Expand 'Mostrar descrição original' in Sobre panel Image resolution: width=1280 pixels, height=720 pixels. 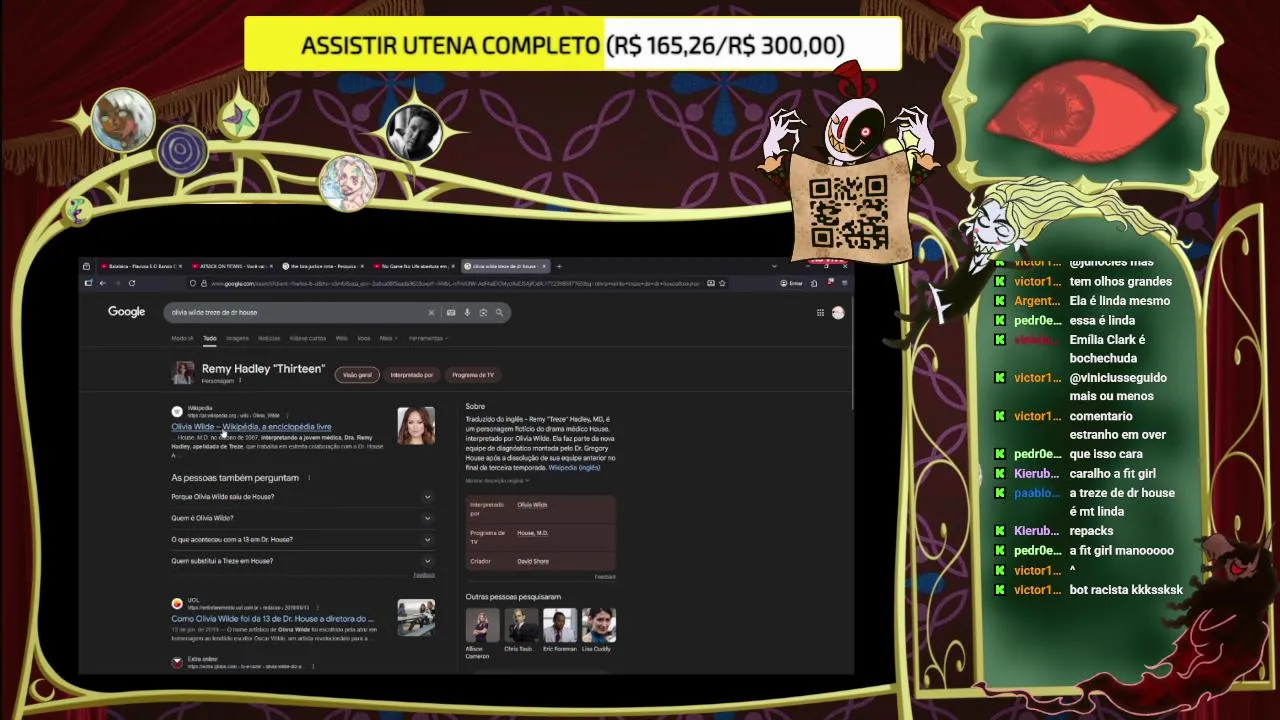tap(497, 481)
